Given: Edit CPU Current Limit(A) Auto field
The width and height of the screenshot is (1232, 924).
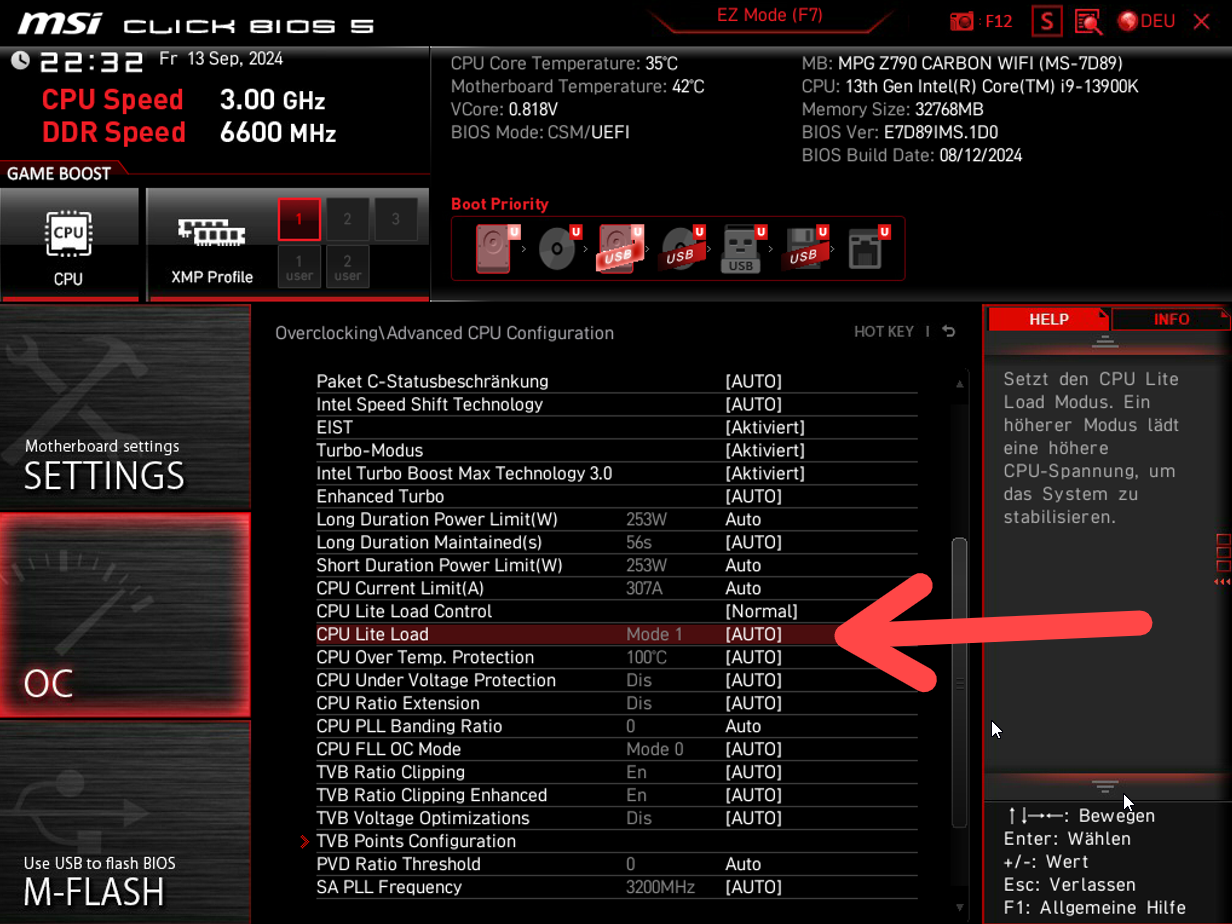Looking at the screenshot, I should tap(743, 588).
